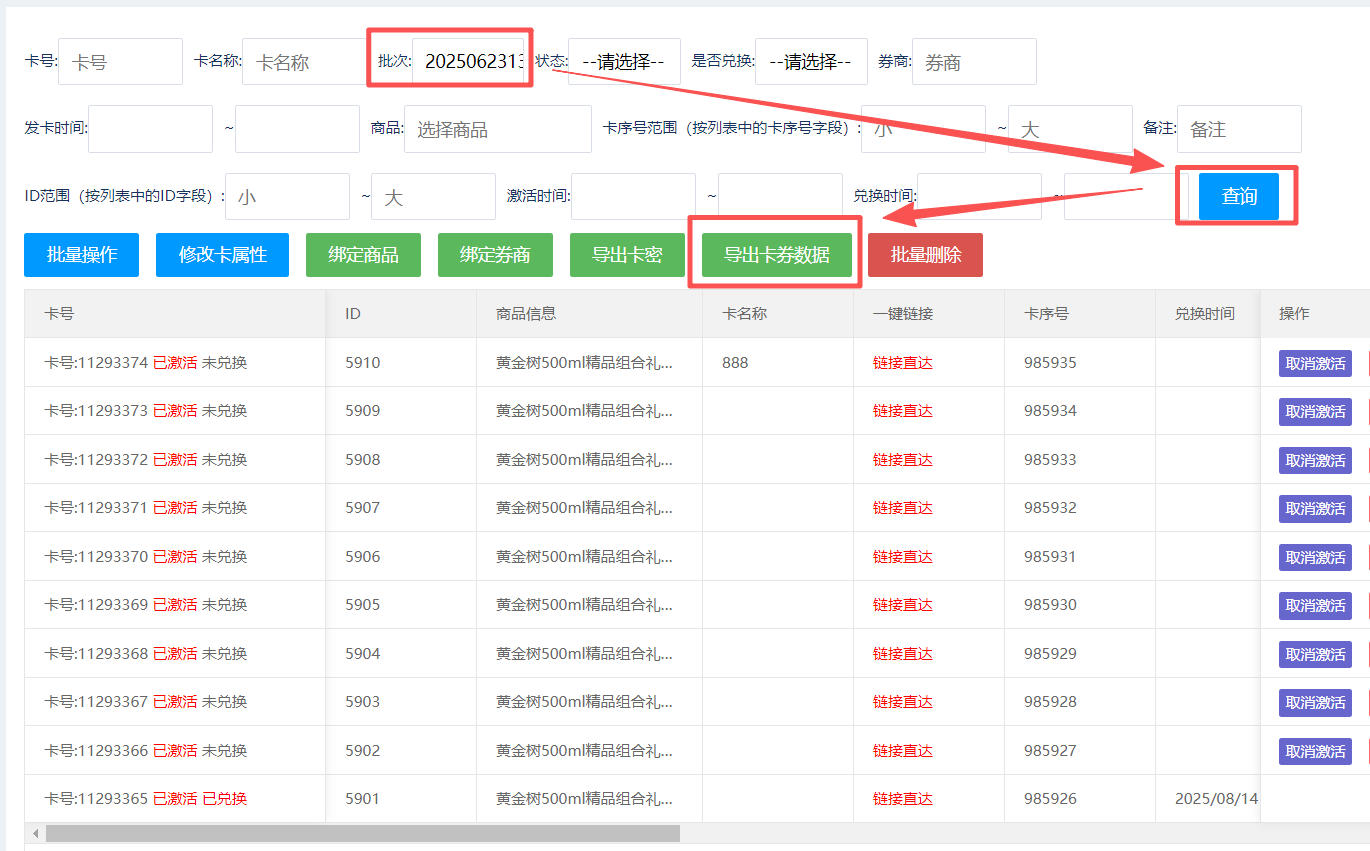Click the red 批量删除 button
The width and height of the screenshot is (1370, 851).
coord(925,255)
